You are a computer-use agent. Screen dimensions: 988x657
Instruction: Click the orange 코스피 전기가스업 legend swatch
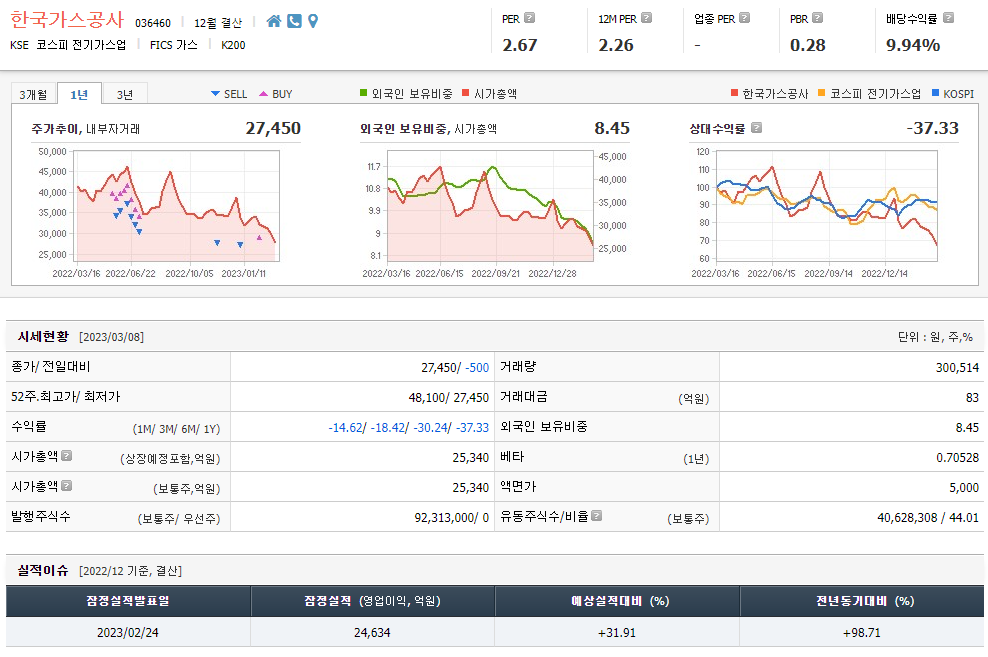click(822, 93)
